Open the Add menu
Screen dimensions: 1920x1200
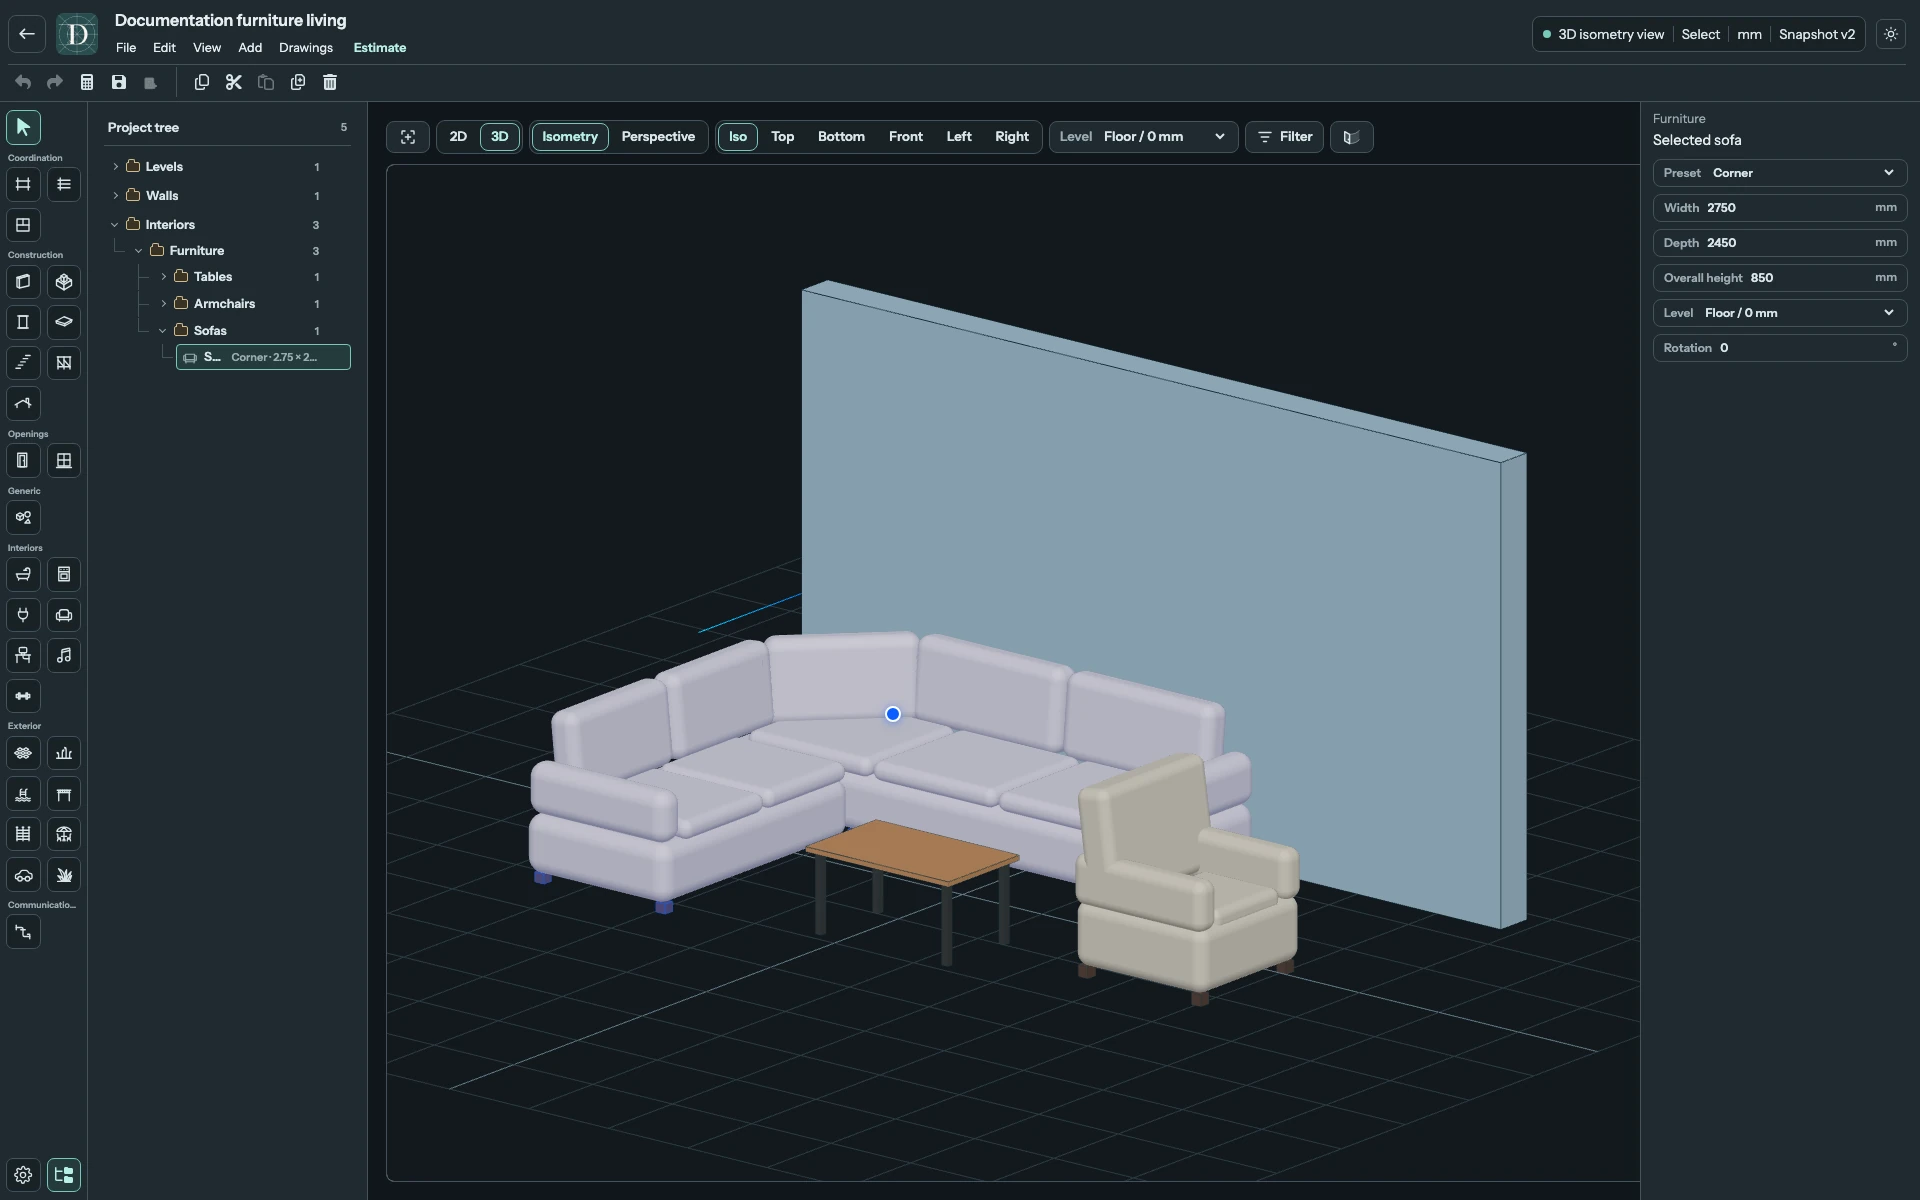(250, 48)
